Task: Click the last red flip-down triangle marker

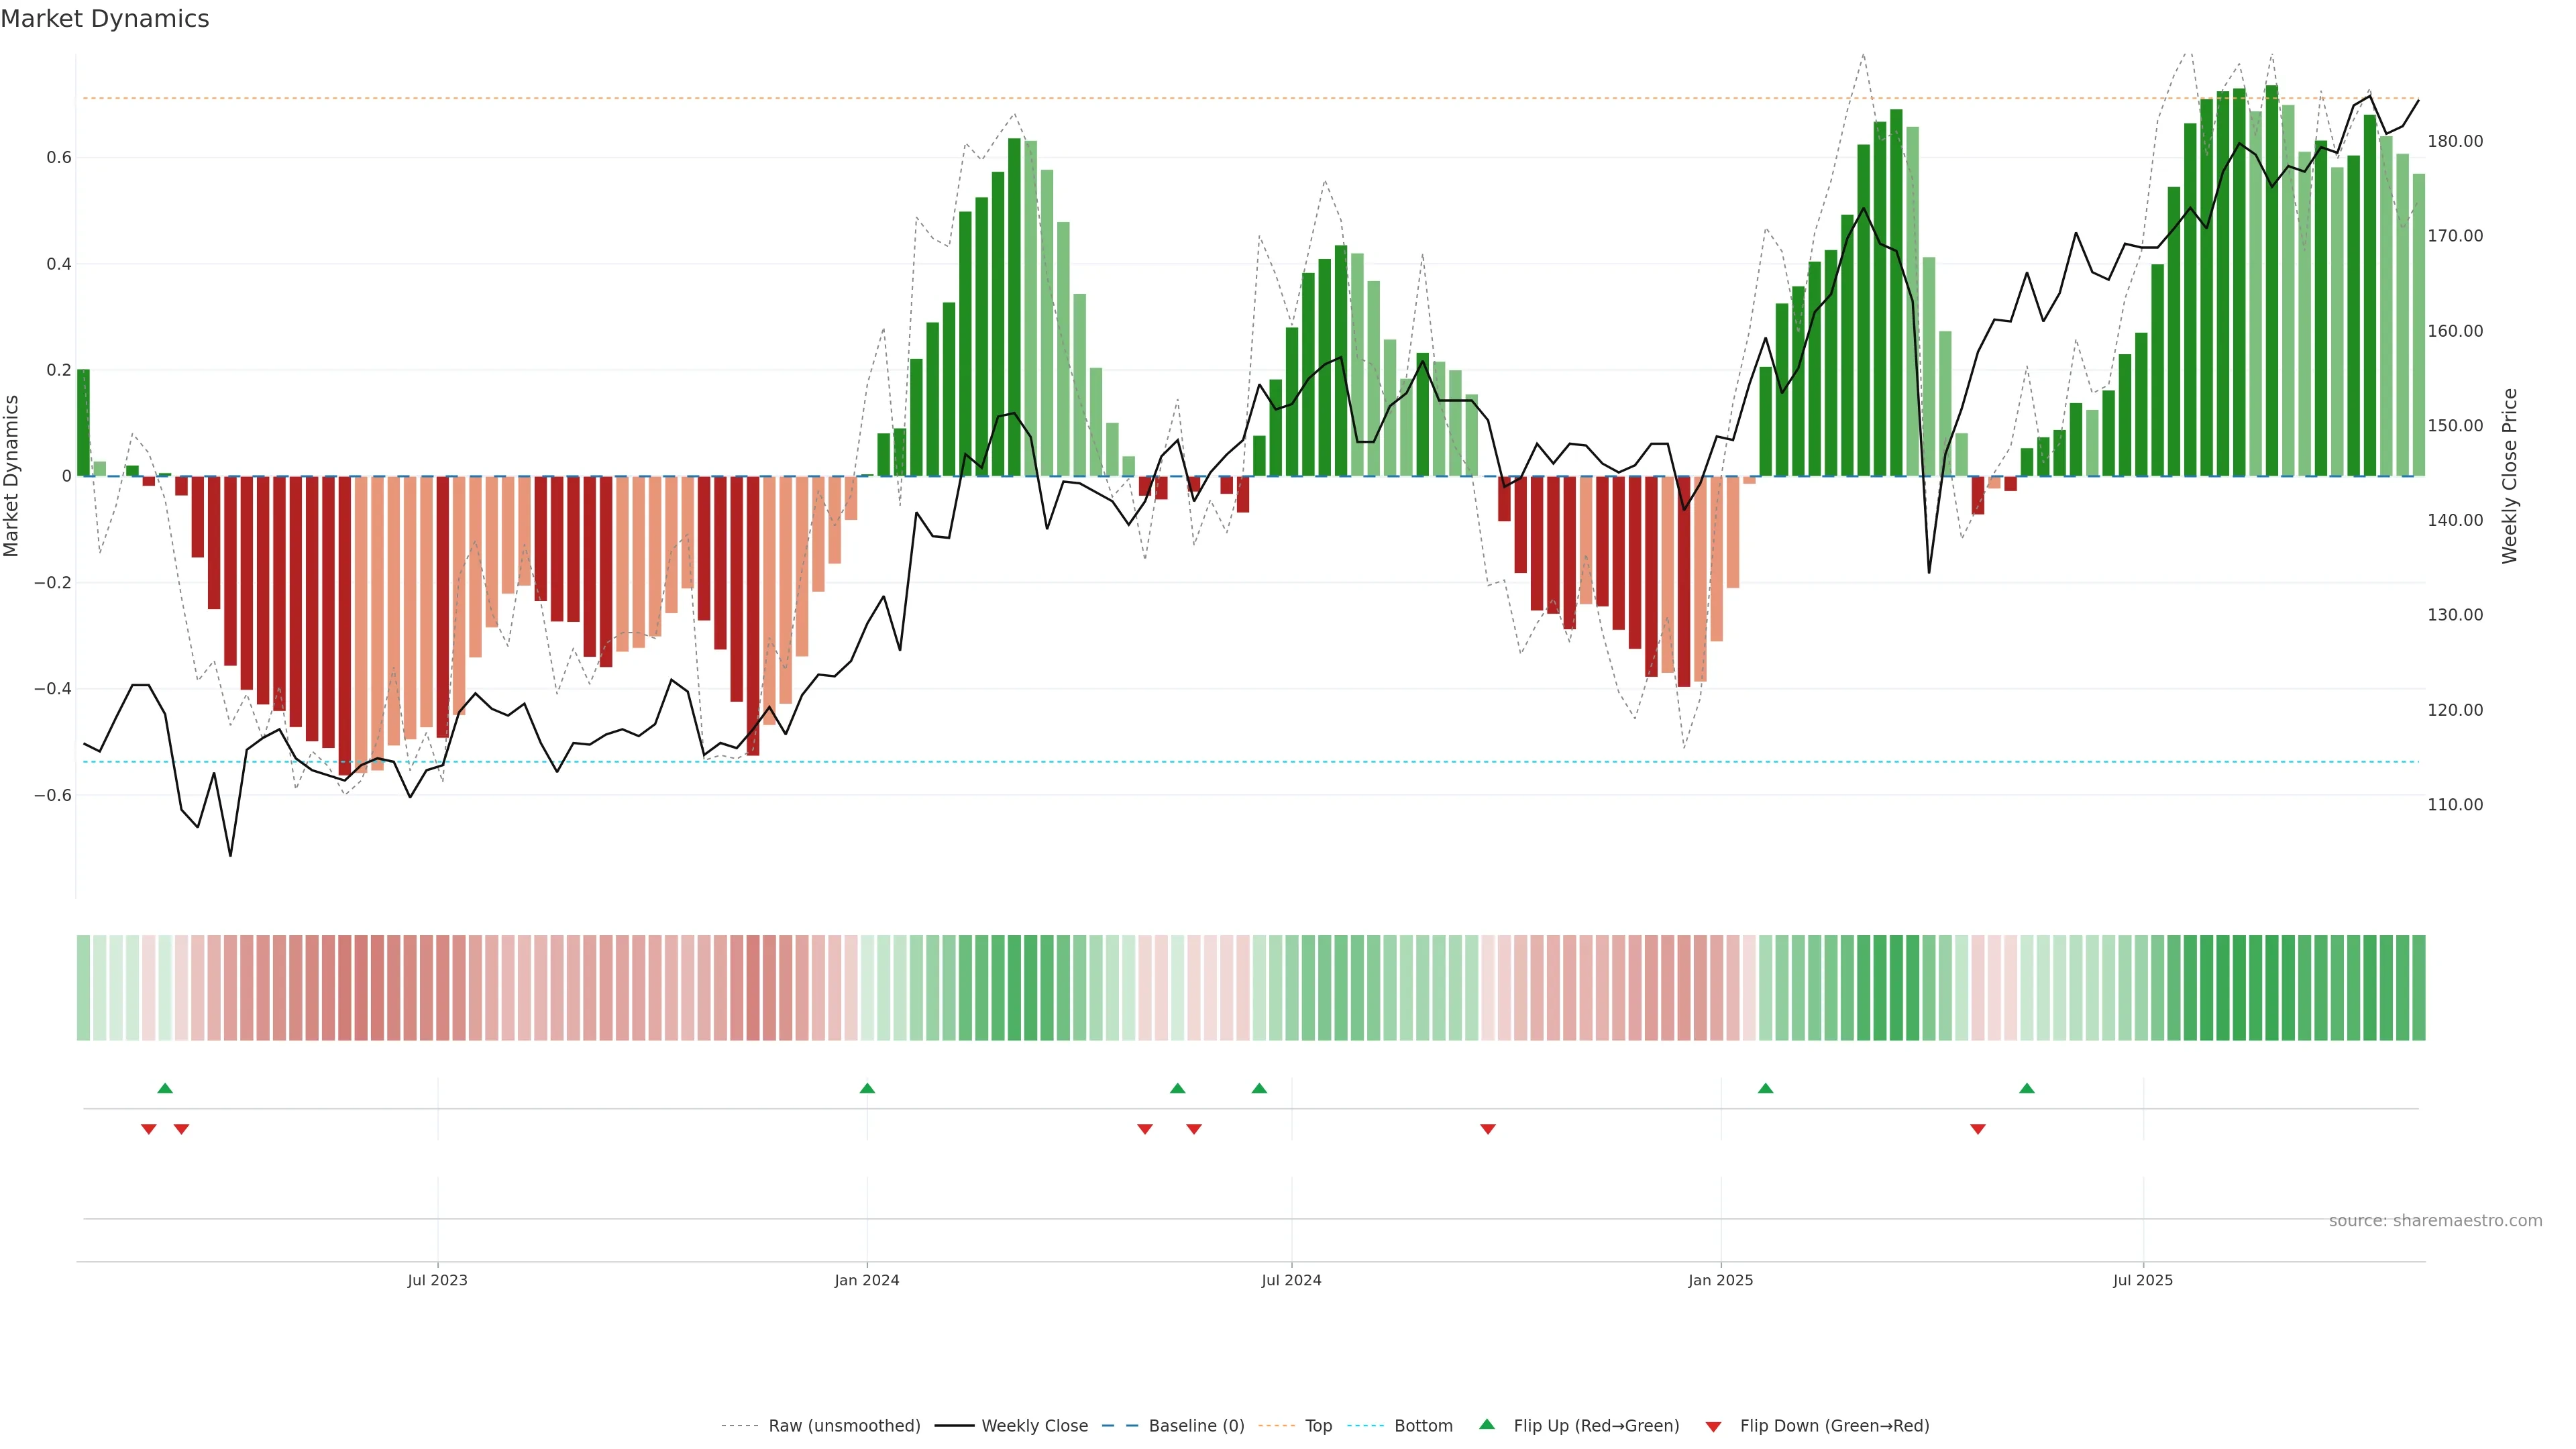Action: click(x=1977, y=1129)
